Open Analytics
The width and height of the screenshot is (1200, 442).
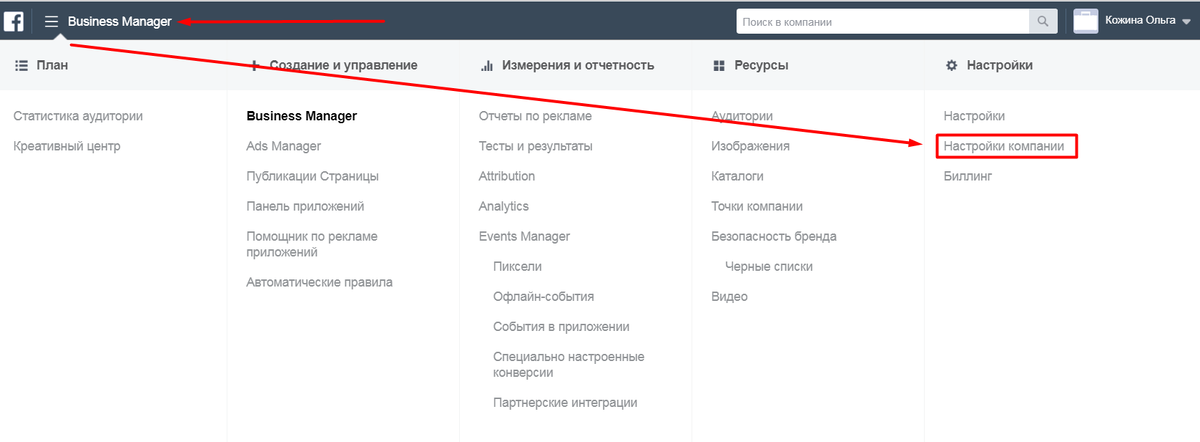coord(504,206)
